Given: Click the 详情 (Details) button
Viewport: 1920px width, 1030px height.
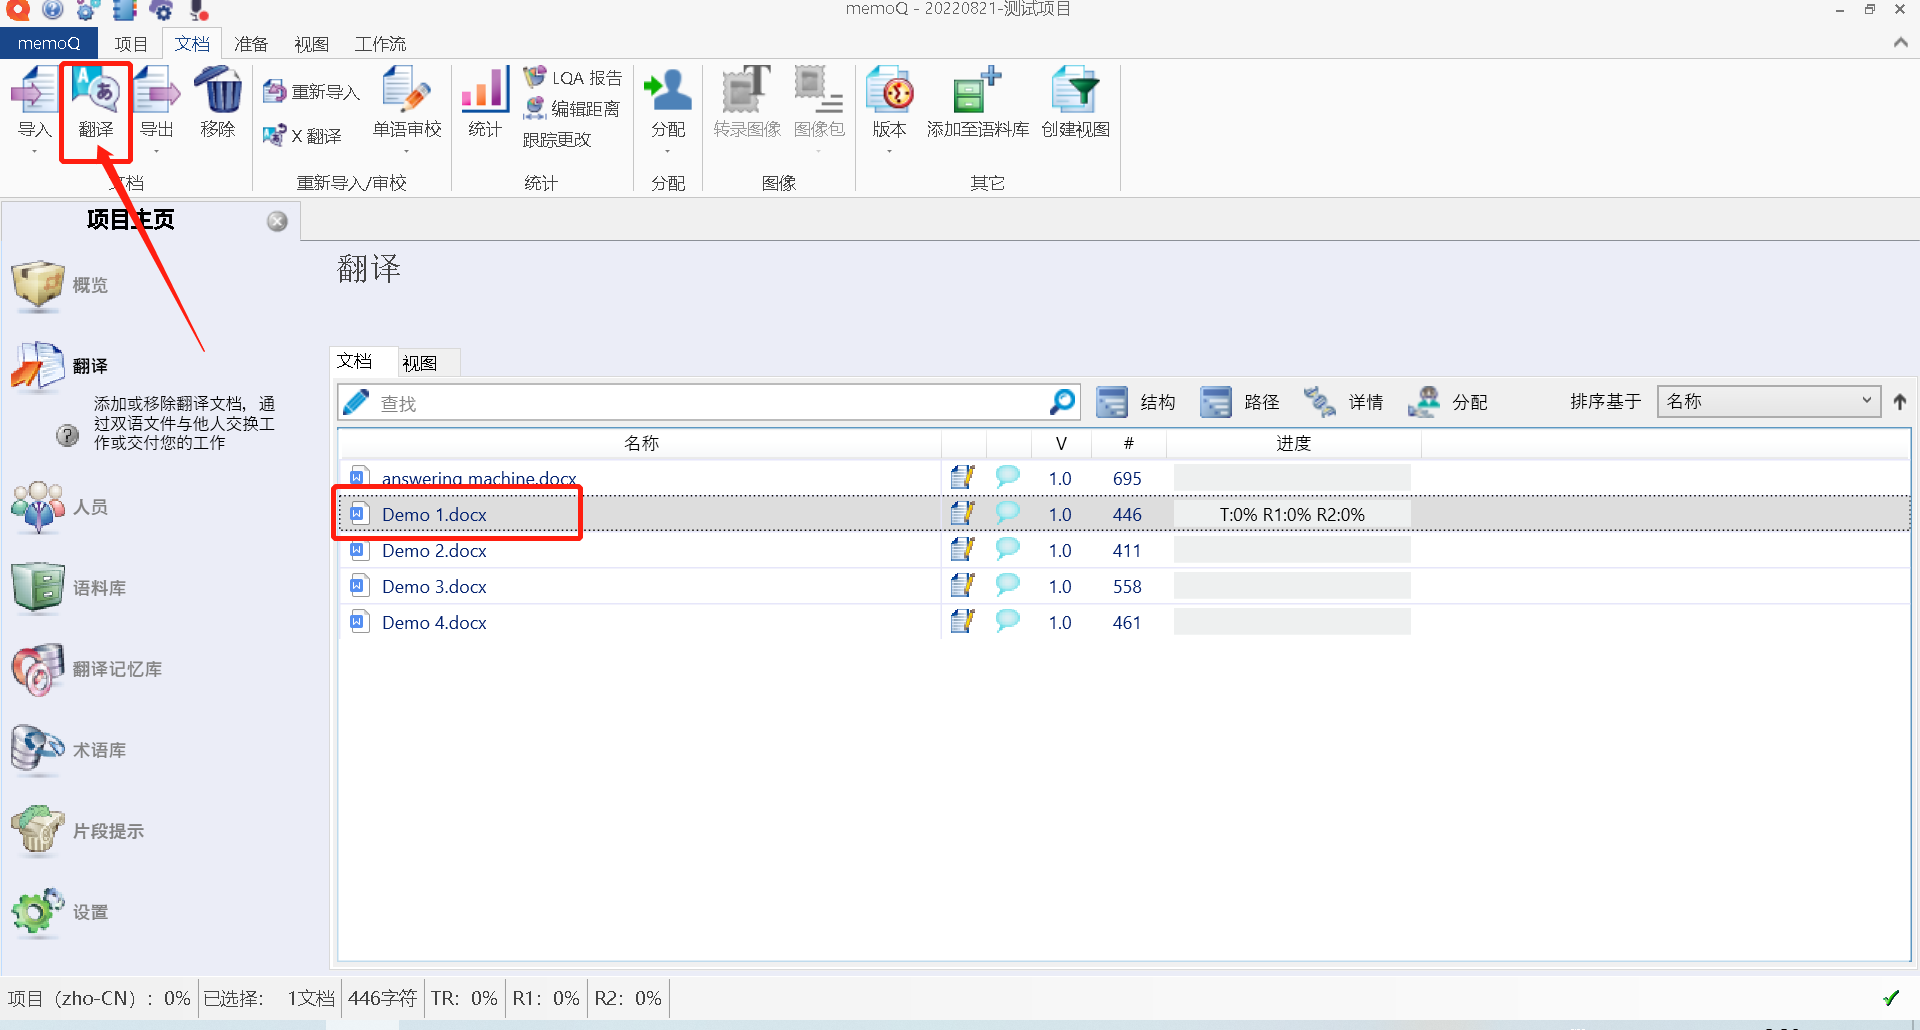Looking at the screenshot, I should [x=1344, y=402].
